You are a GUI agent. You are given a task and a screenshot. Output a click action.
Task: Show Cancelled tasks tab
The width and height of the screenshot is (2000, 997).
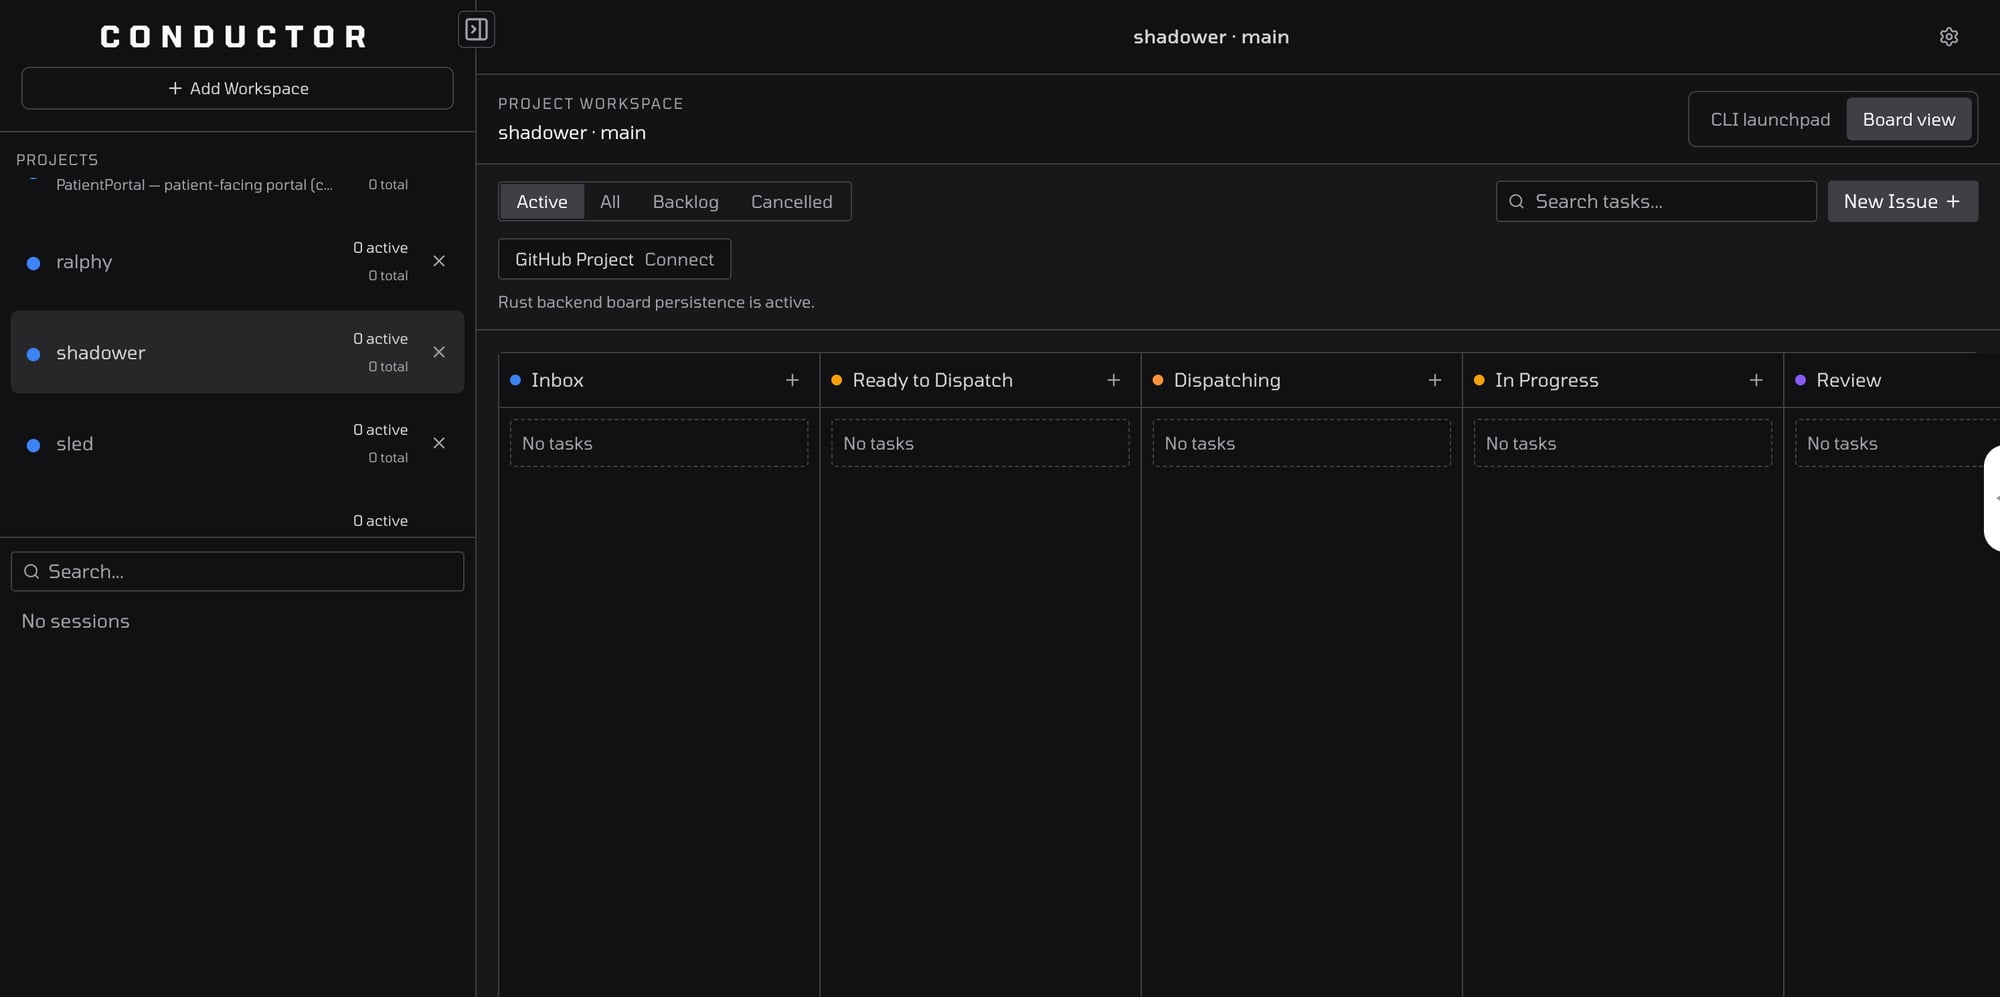pos(791,202)
